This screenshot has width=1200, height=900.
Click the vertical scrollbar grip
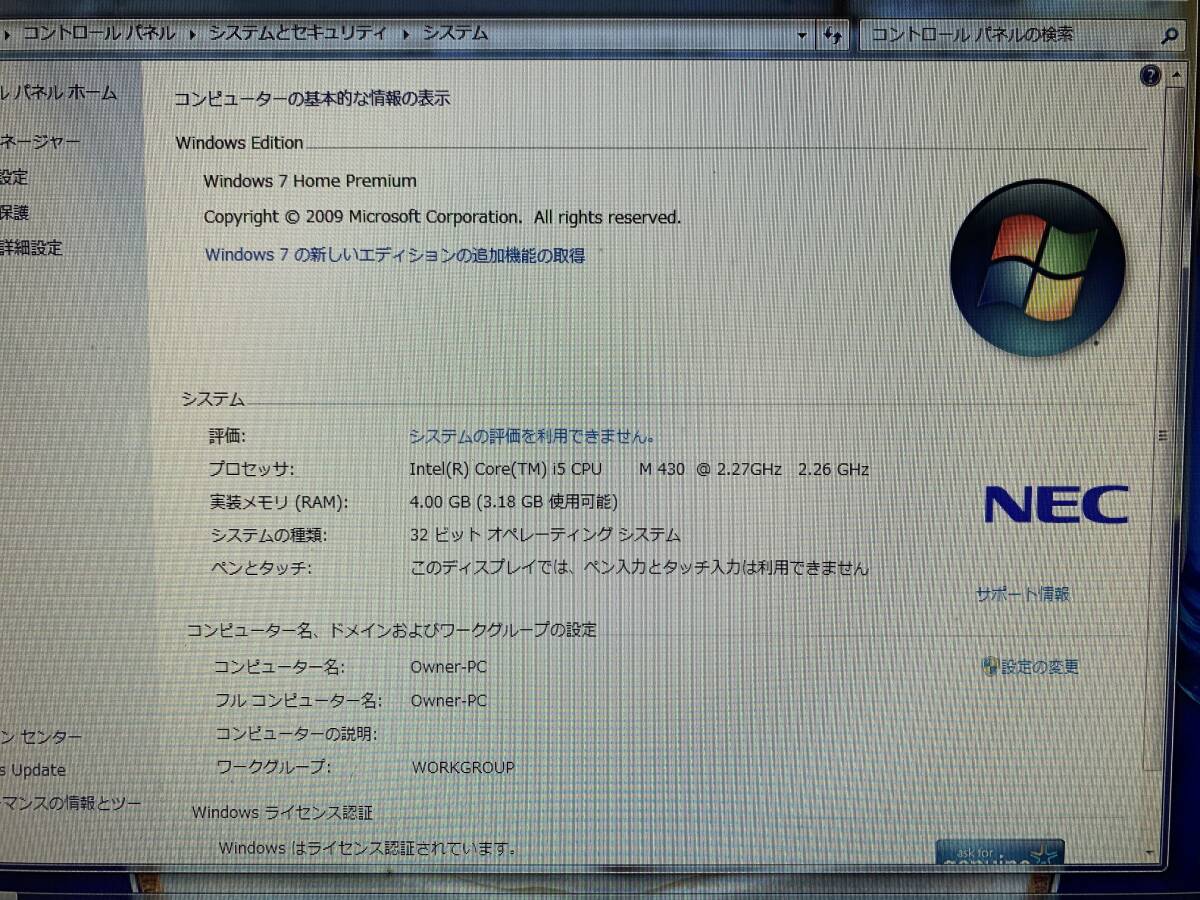pyautogui.click(x=1163, y=436)
